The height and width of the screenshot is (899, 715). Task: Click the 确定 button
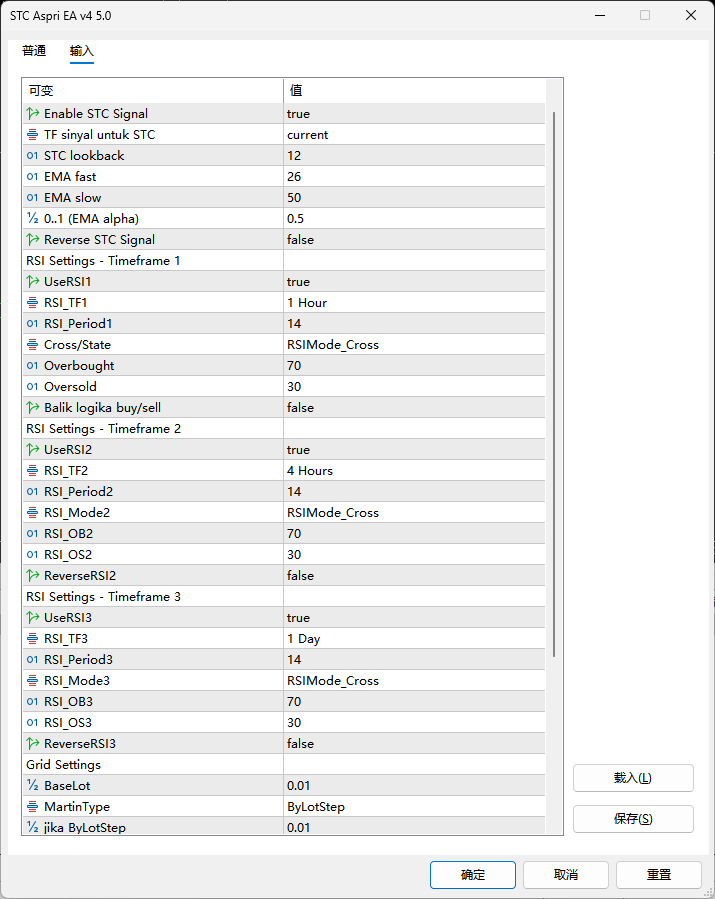coord(472,875)
